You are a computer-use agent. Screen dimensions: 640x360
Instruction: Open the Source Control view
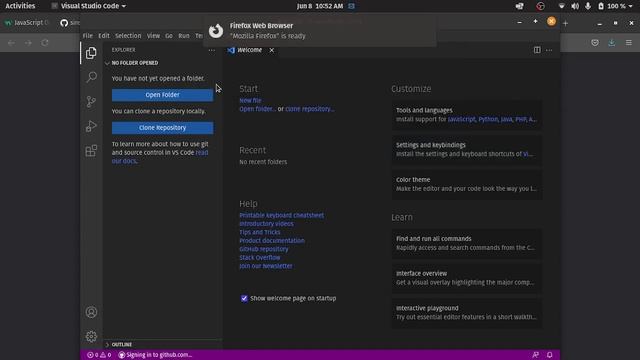tap(91, 101)
